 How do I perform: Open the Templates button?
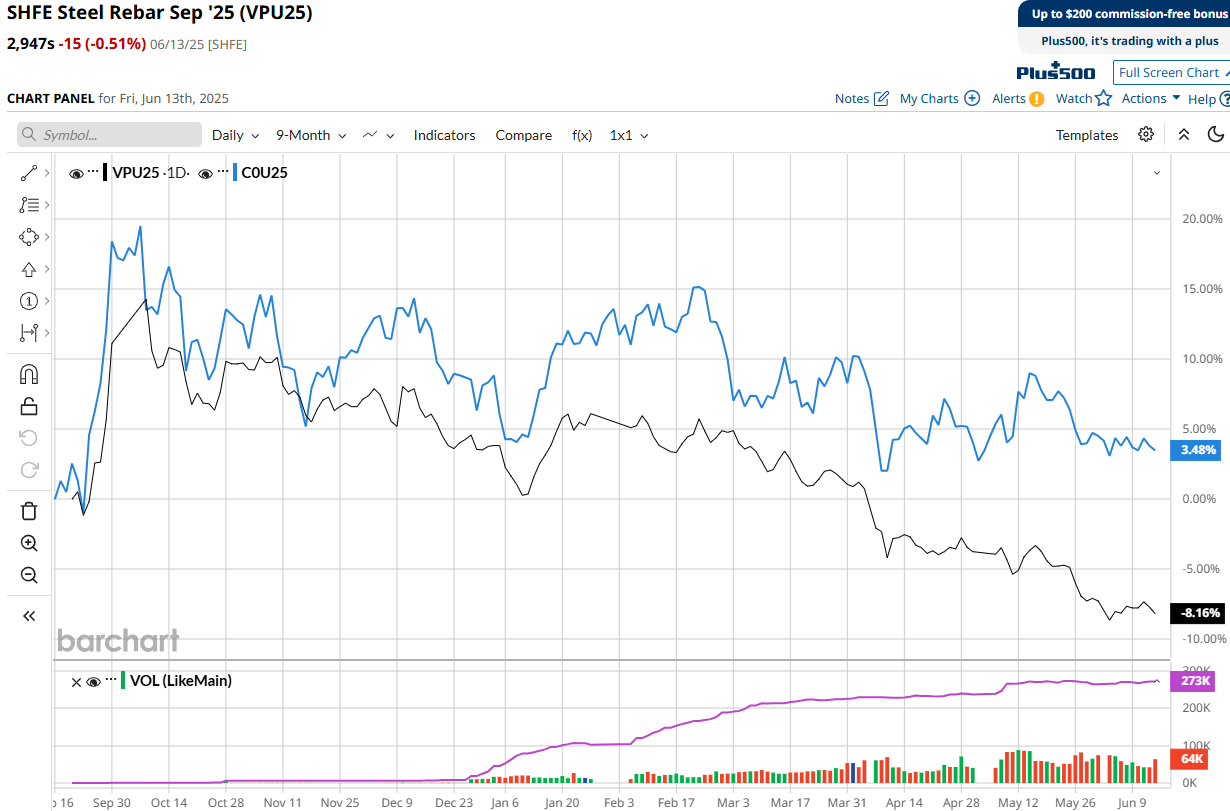point(1086,135)
